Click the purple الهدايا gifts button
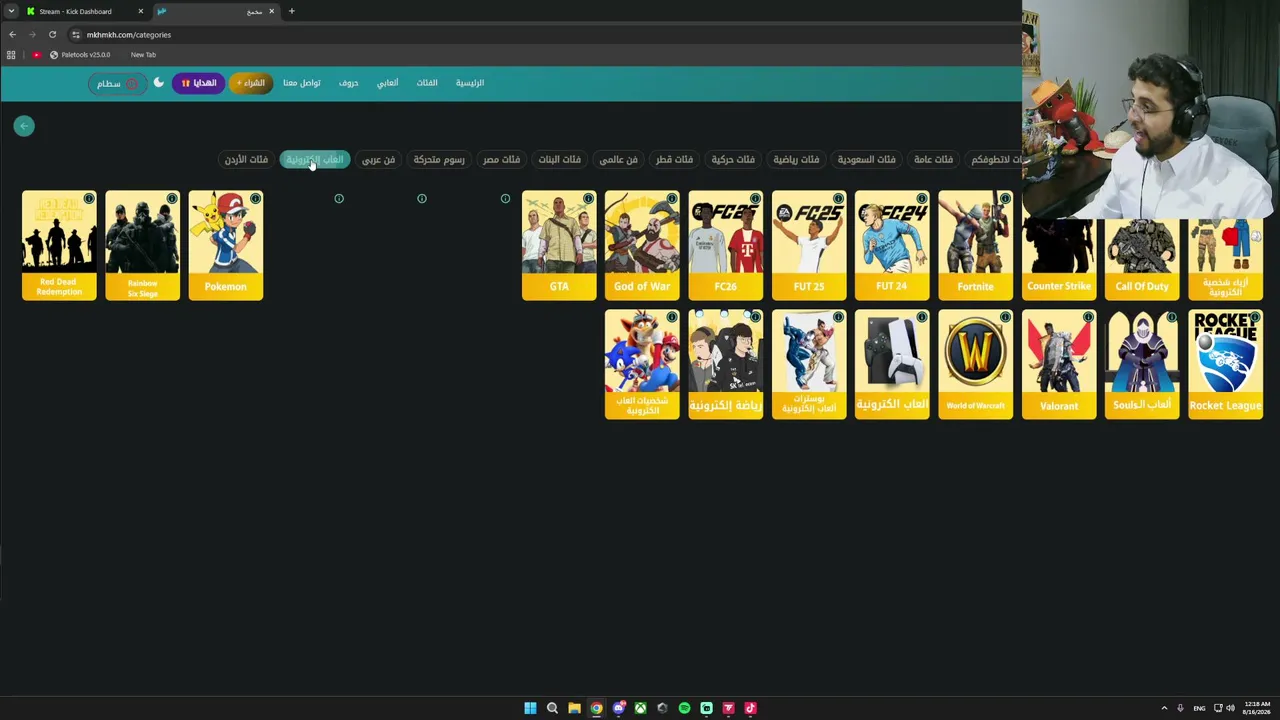This screenshot has height=720, width=1280. 198,83
